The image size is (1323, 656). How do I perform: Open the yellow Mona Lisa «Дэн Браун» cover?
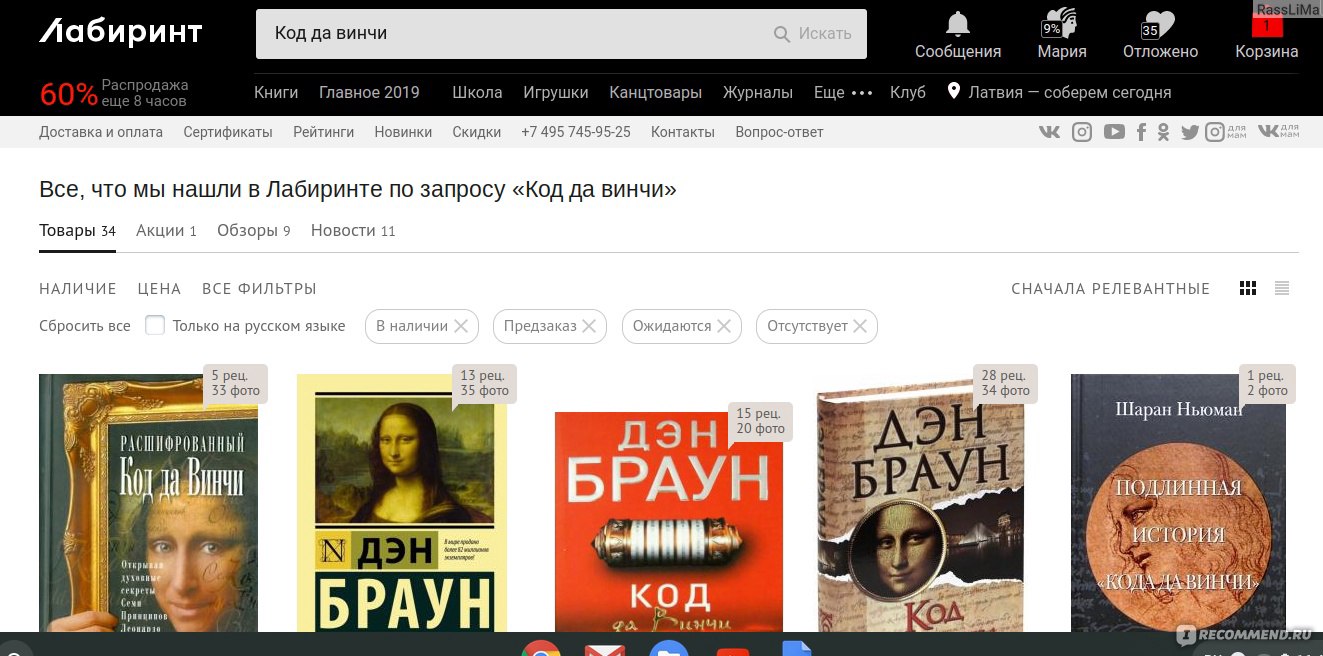[402, 503]
